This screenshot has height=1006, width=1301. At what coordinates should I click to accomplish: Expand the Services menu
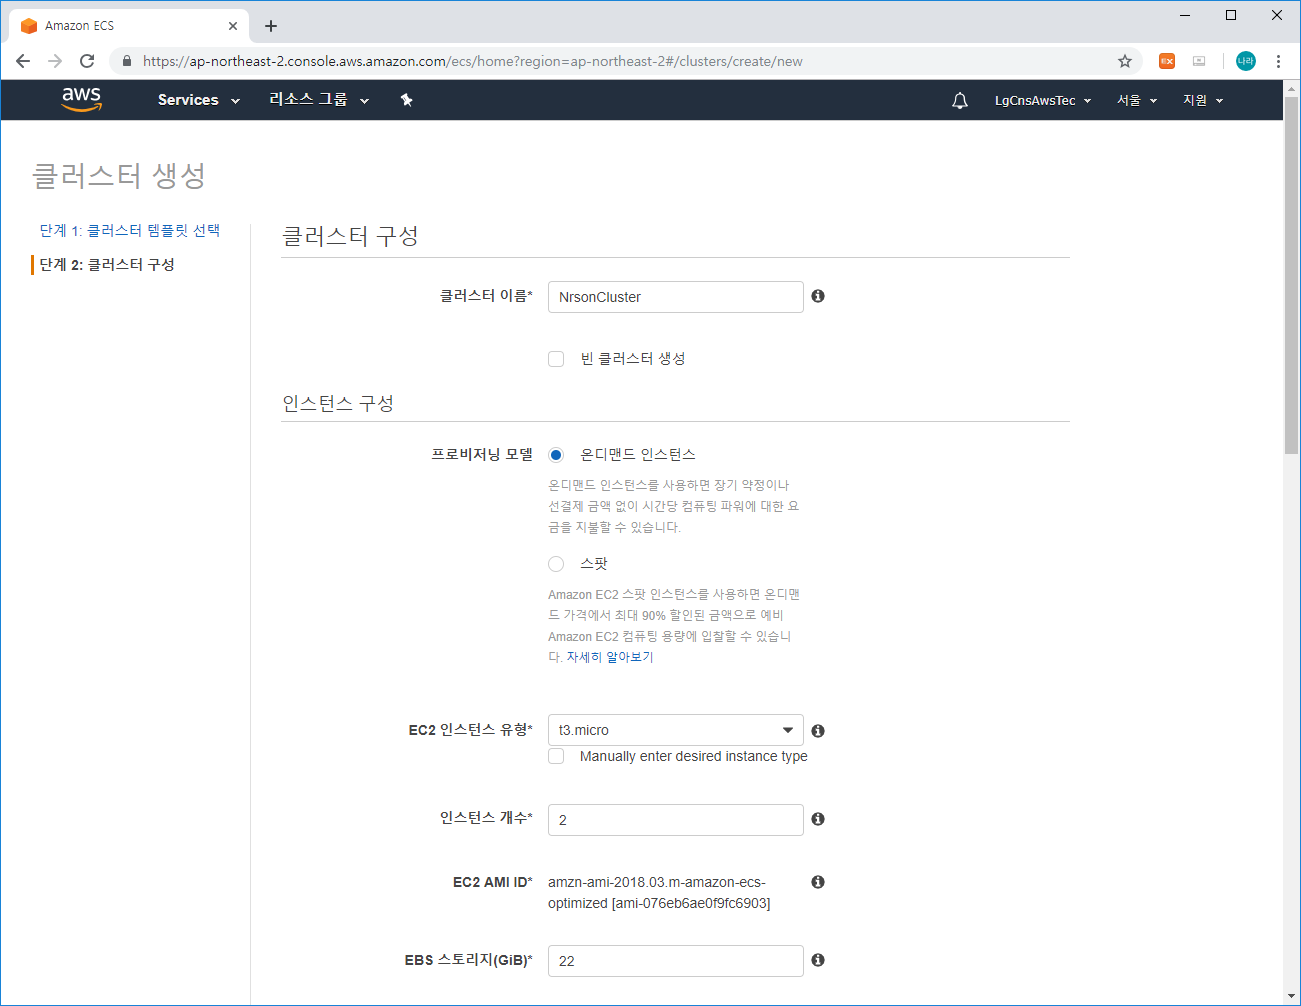tap(199, 100)
